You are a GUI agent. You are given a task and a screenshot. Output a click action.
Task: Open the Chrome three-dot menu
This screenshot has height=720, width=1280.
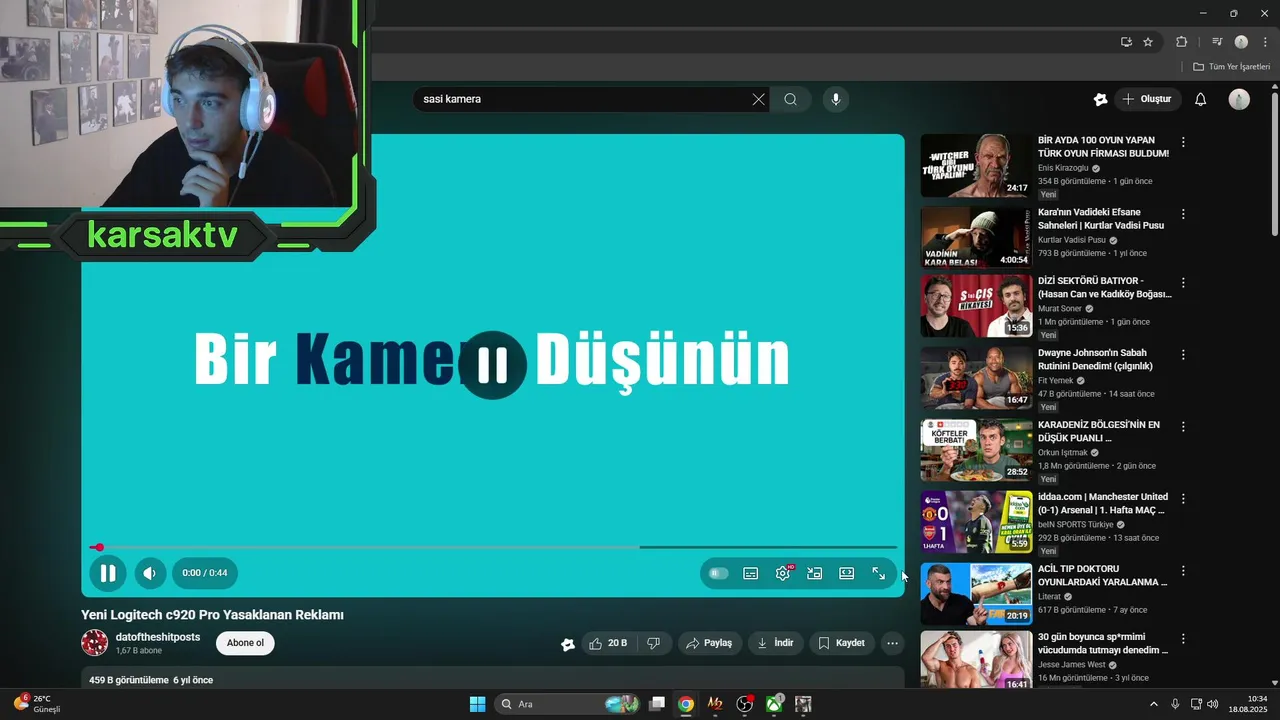(x=1265, y=42)
